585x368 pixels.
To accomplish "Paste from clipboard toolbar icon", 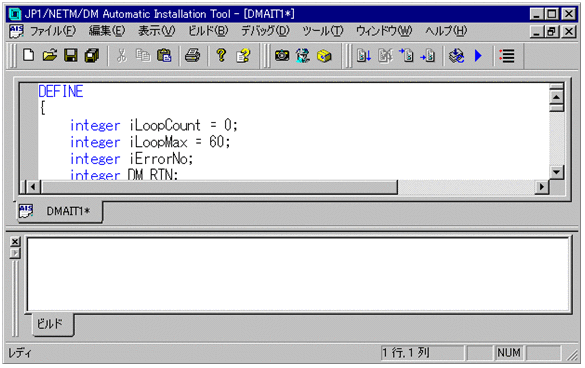I will (x=164, y=56).
